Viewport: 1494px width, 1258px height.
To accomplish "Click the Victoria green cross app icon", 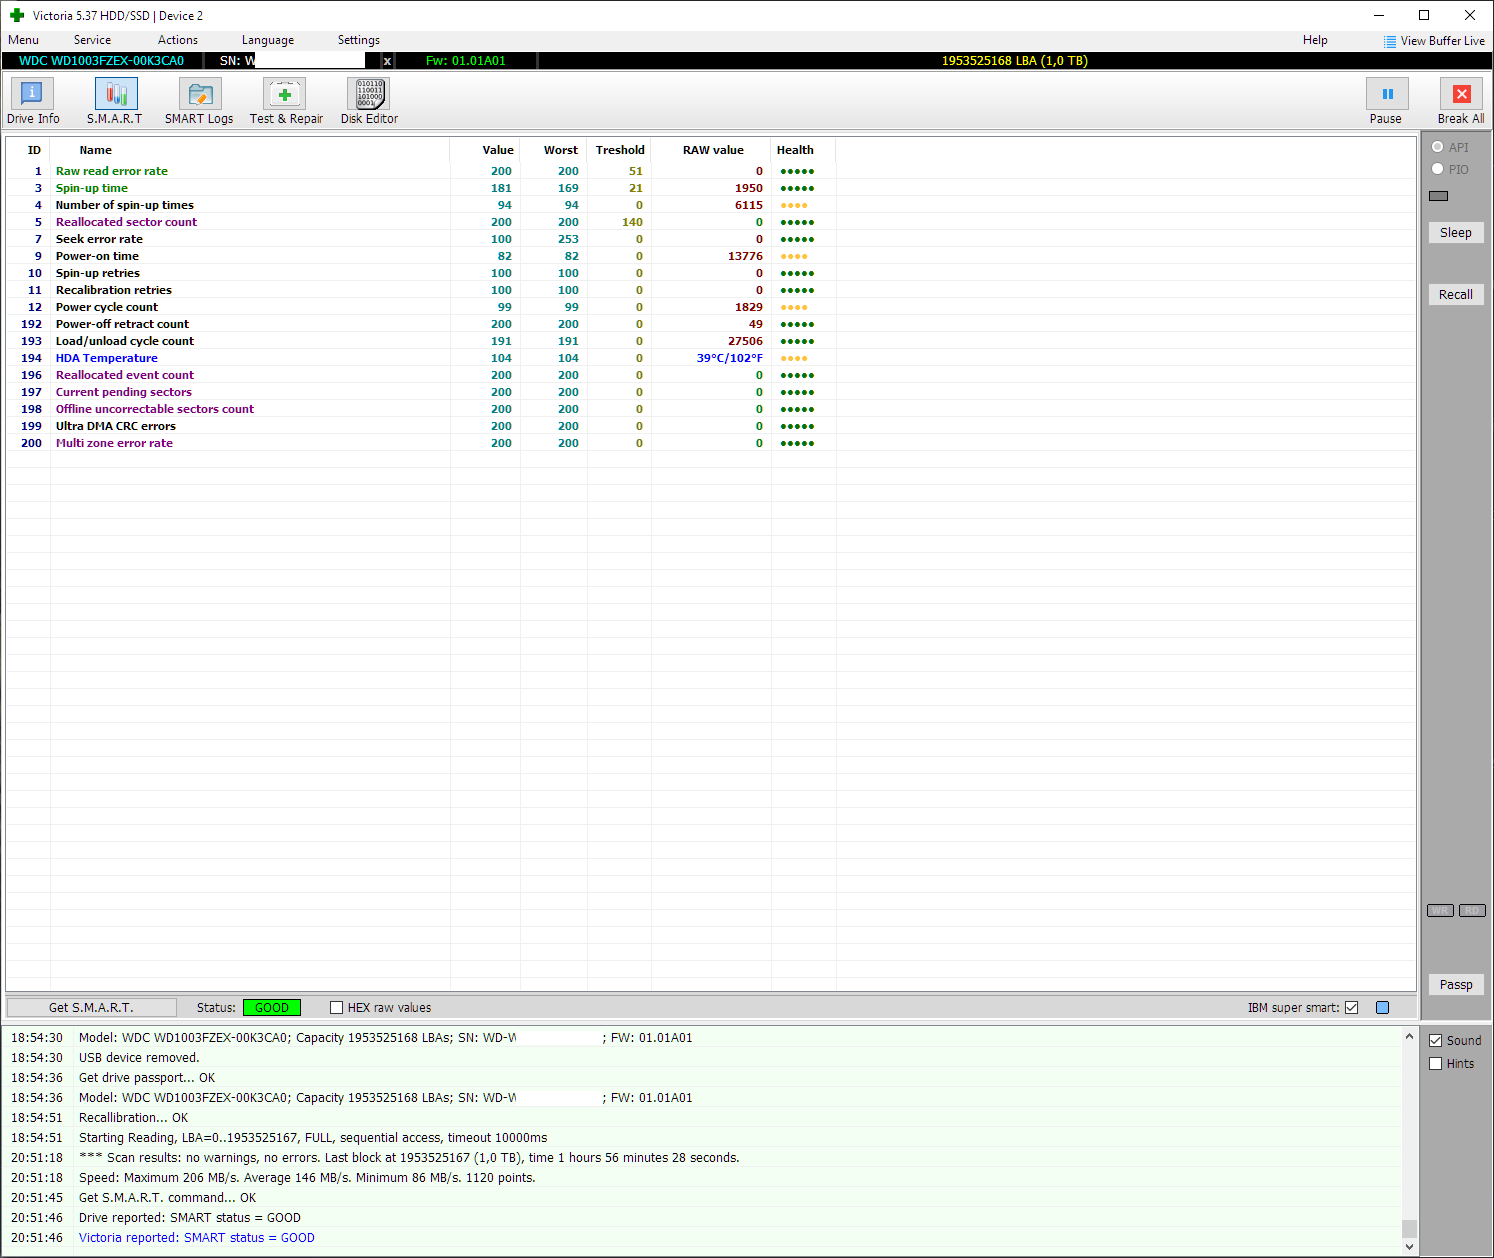I will click(17, 15).
